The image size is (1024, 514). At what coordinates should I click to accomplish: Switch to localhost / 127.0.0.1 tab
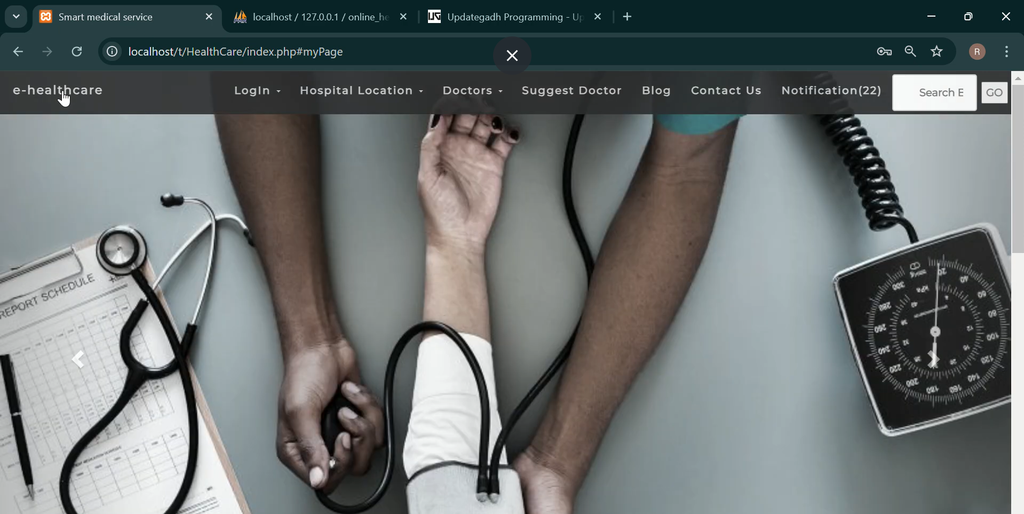pos(320,17)
